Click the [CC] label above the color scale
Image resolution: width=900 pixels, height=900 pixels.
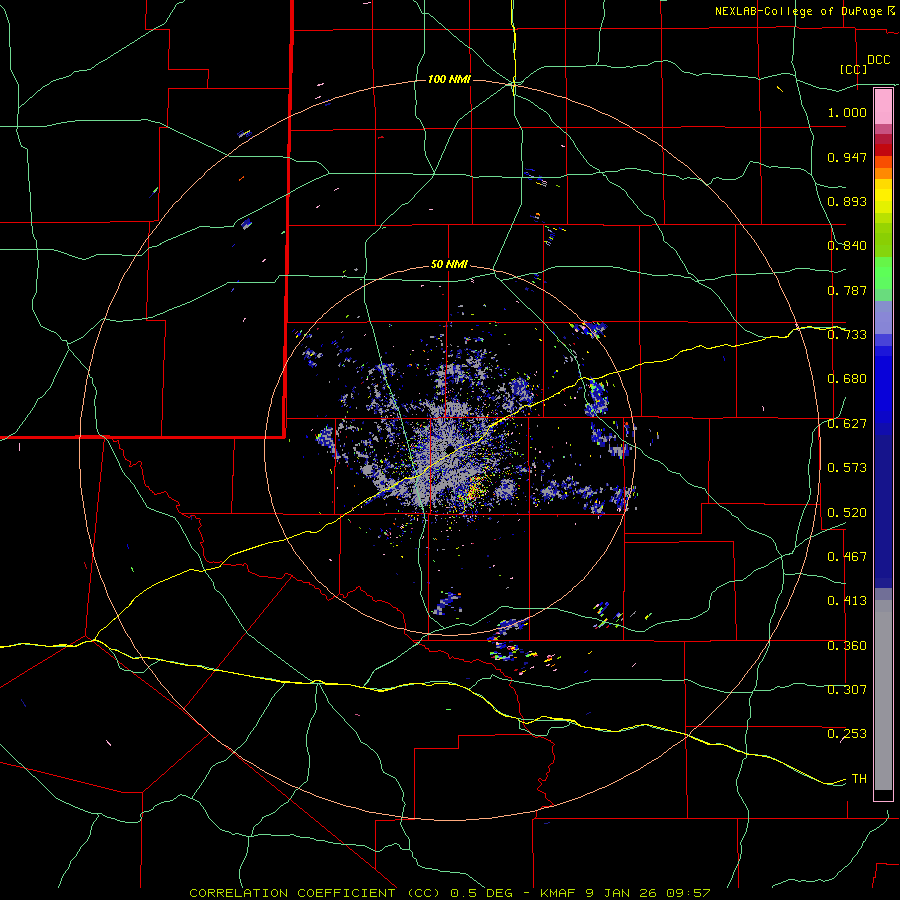click(853, 69)
